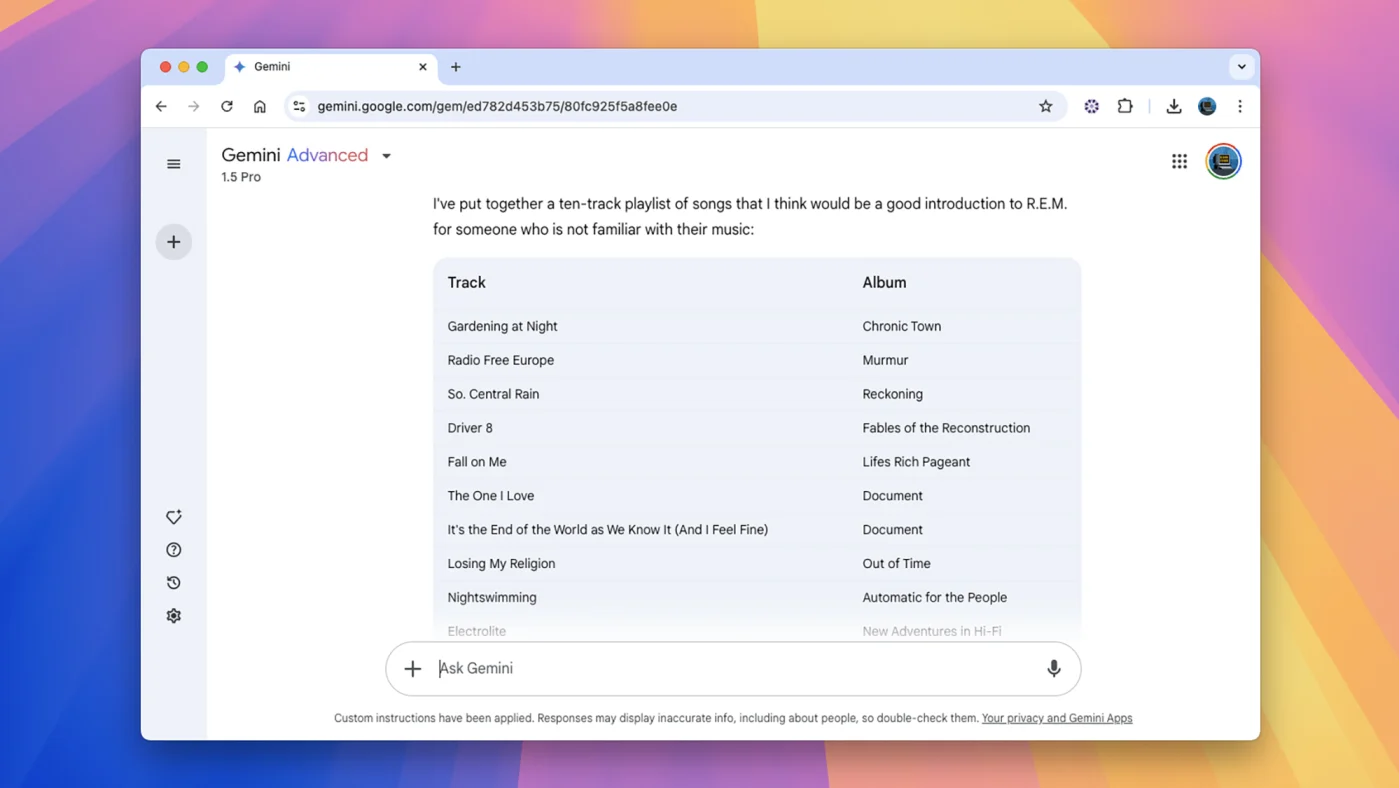This screenshot has width=1399, height=788.
Task: Select the Gemini browser tab
Action: 320,67
